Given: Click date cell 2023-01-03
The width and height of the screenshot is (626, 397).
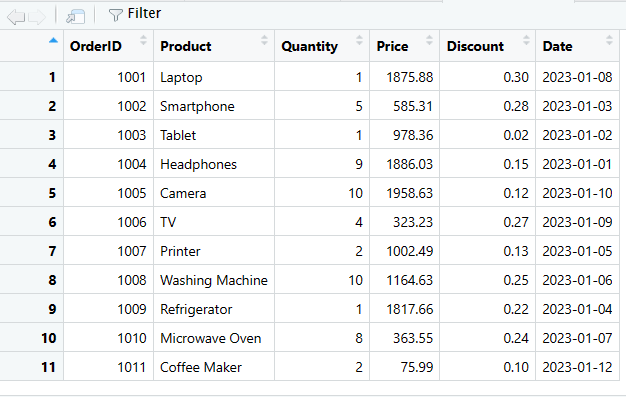Looking at the screenshot, I should click(577, 106).
